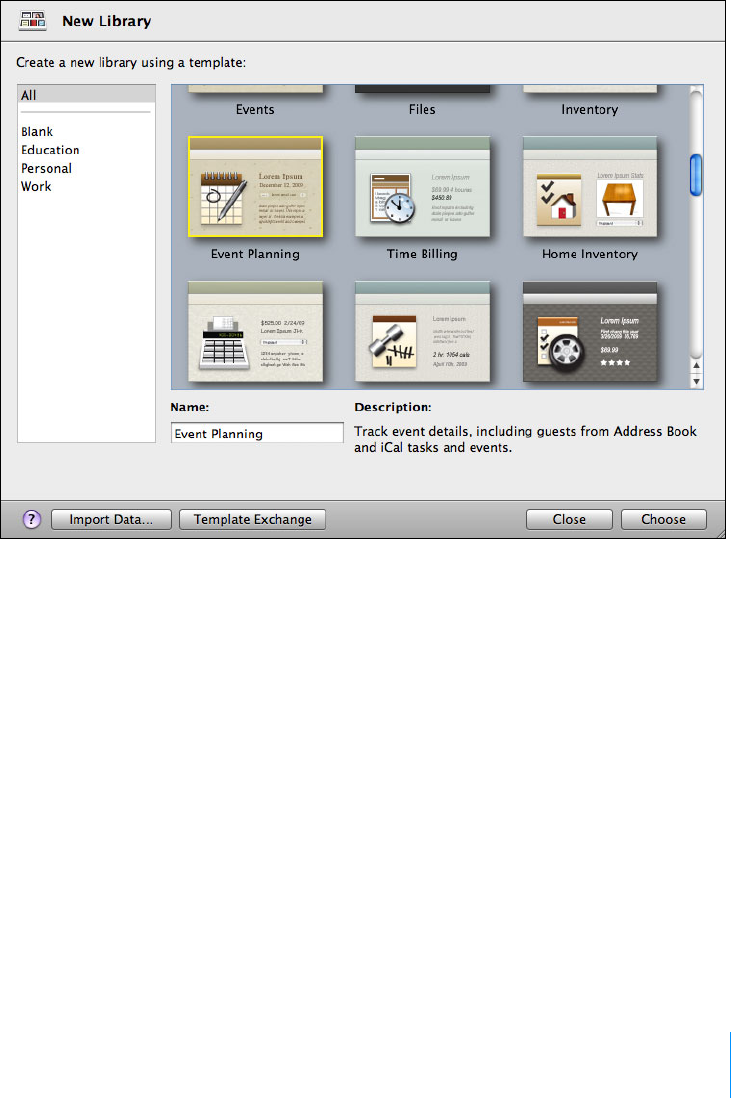Click the Files template label

pos(422,109)
